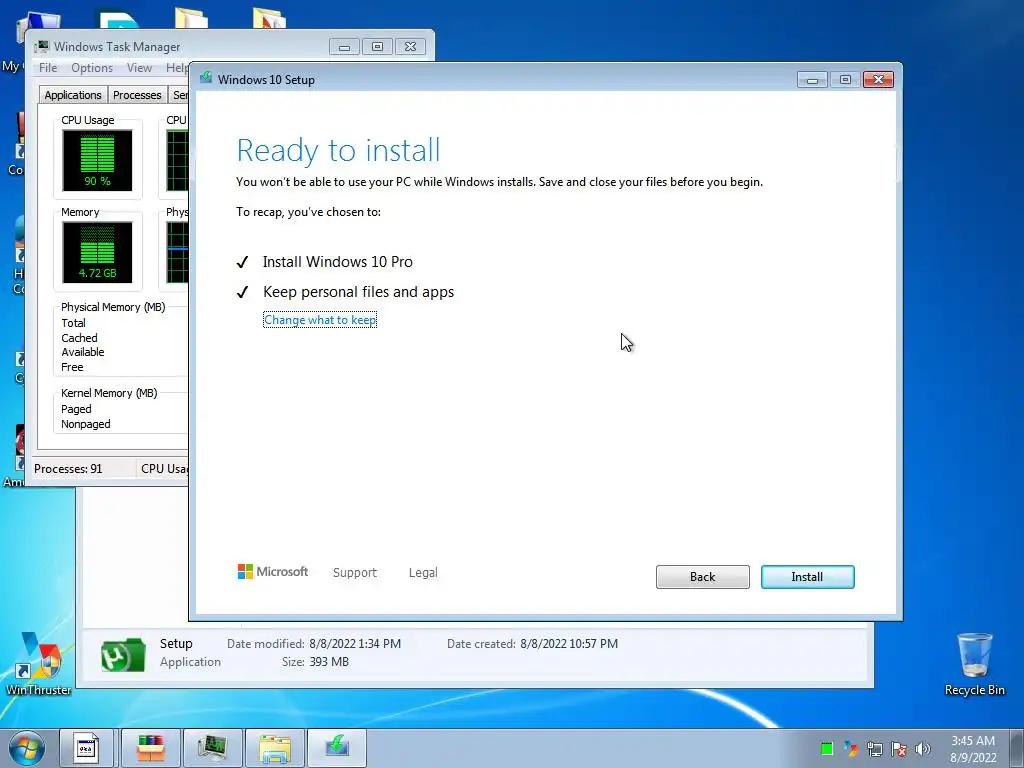
Task: Open the File menu in Task Manager
Action: (48, 68)
